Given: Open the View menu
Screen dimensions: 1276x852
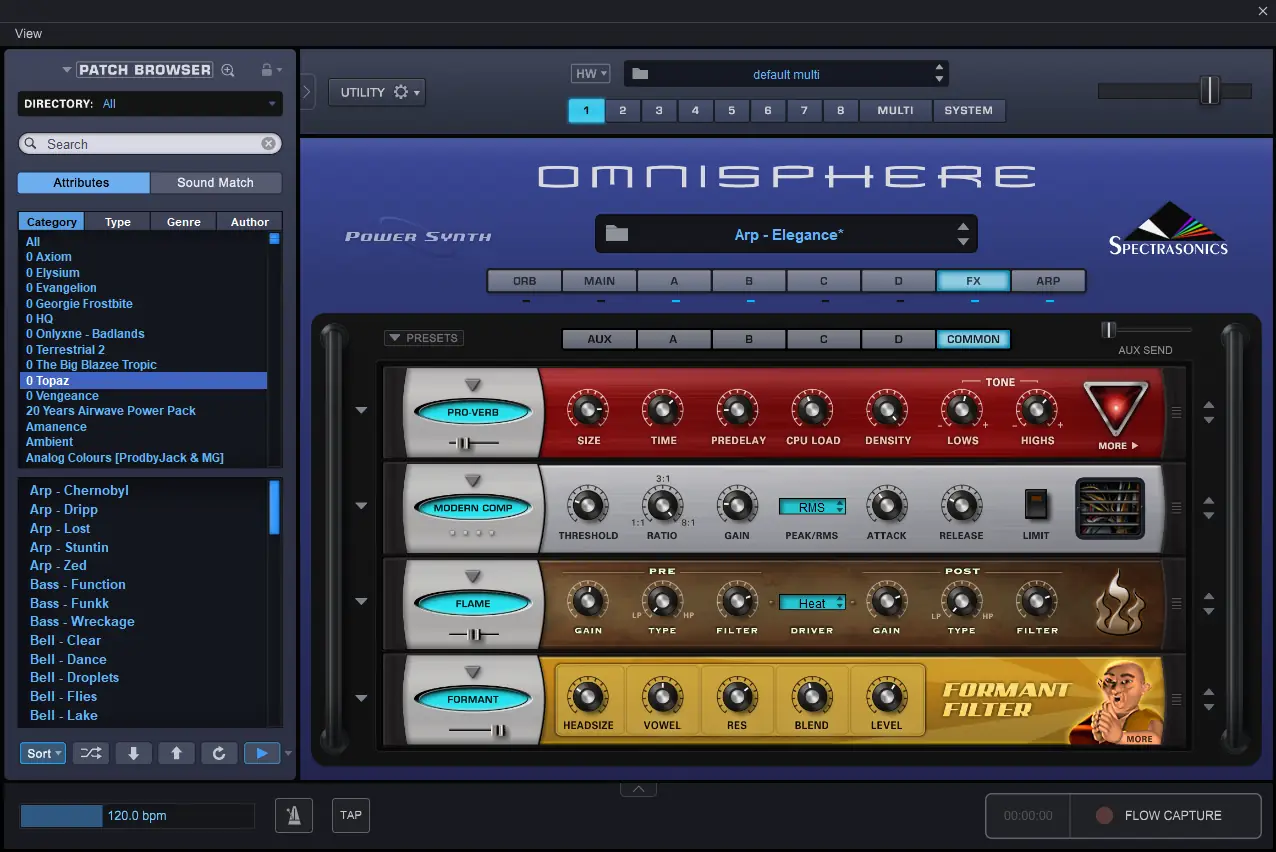Looking at the screenshot, I should click(28, 33).
